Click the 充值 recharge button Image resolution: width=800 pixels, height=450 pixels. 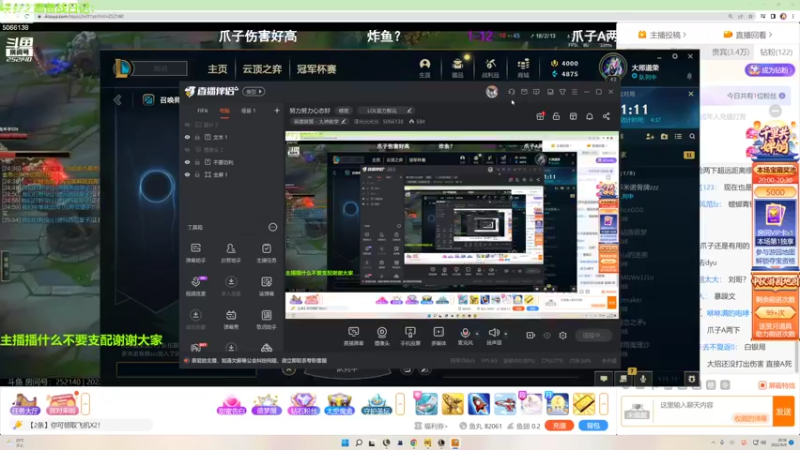click(559, 426)
